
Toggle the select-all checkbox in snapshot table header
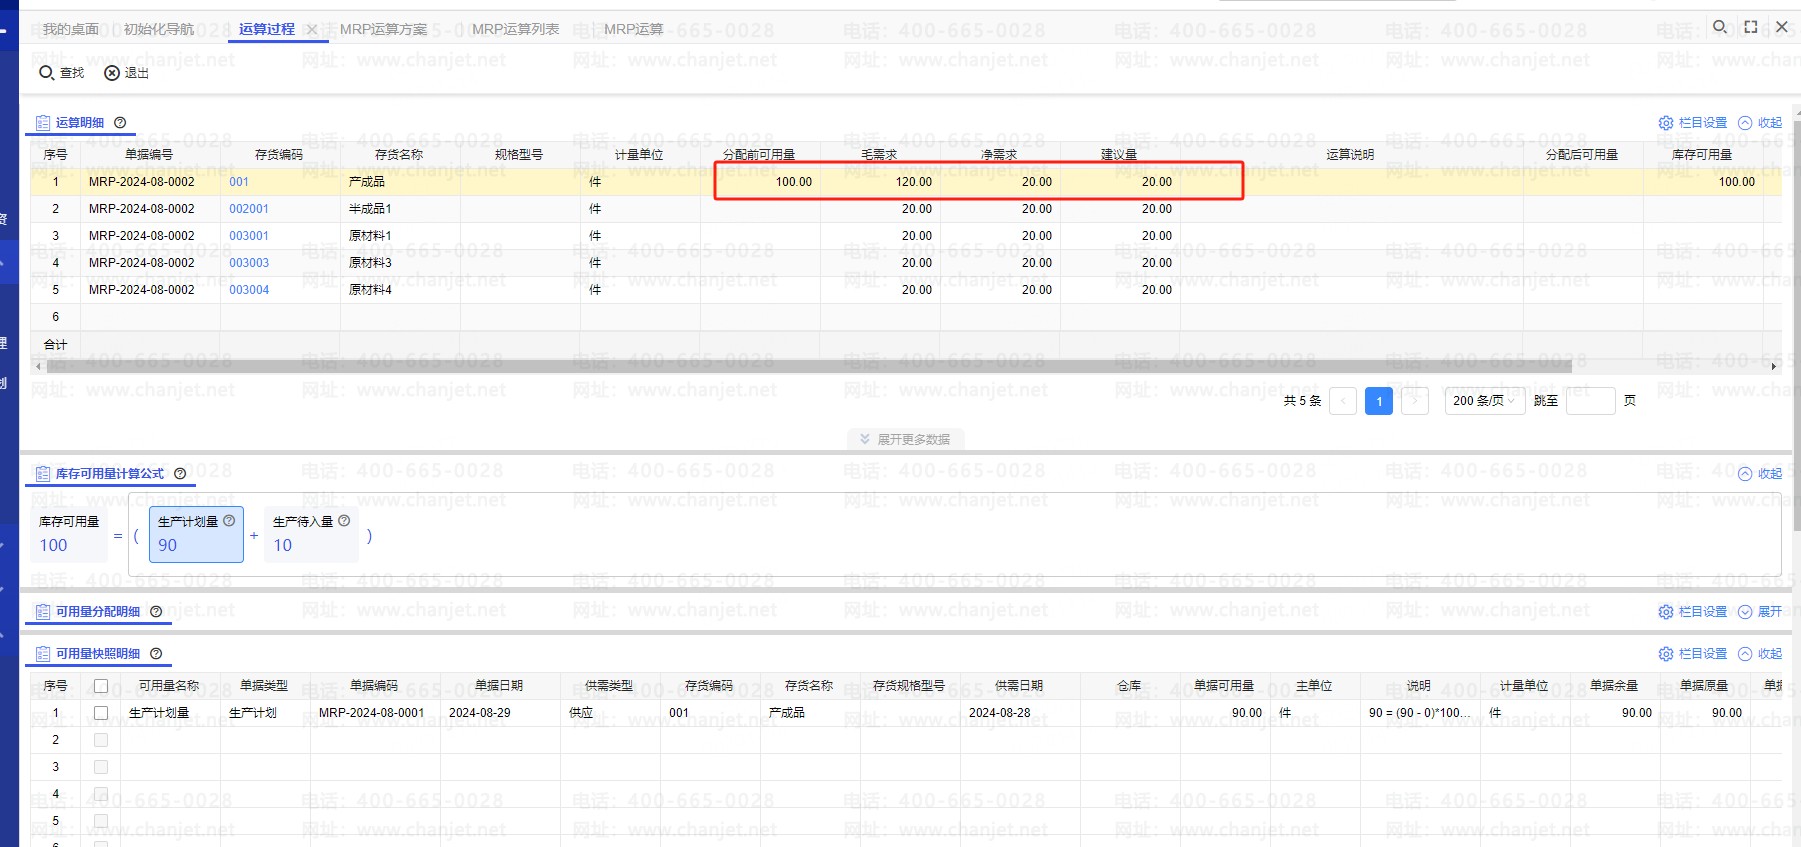tap(101, 686)
